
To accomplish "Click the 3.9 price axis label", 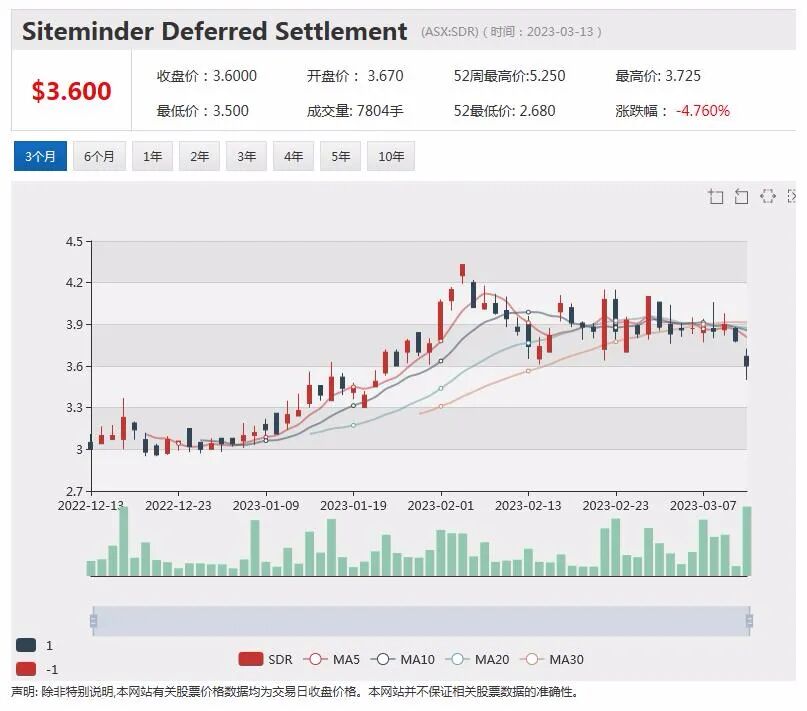I will [74, 325].
